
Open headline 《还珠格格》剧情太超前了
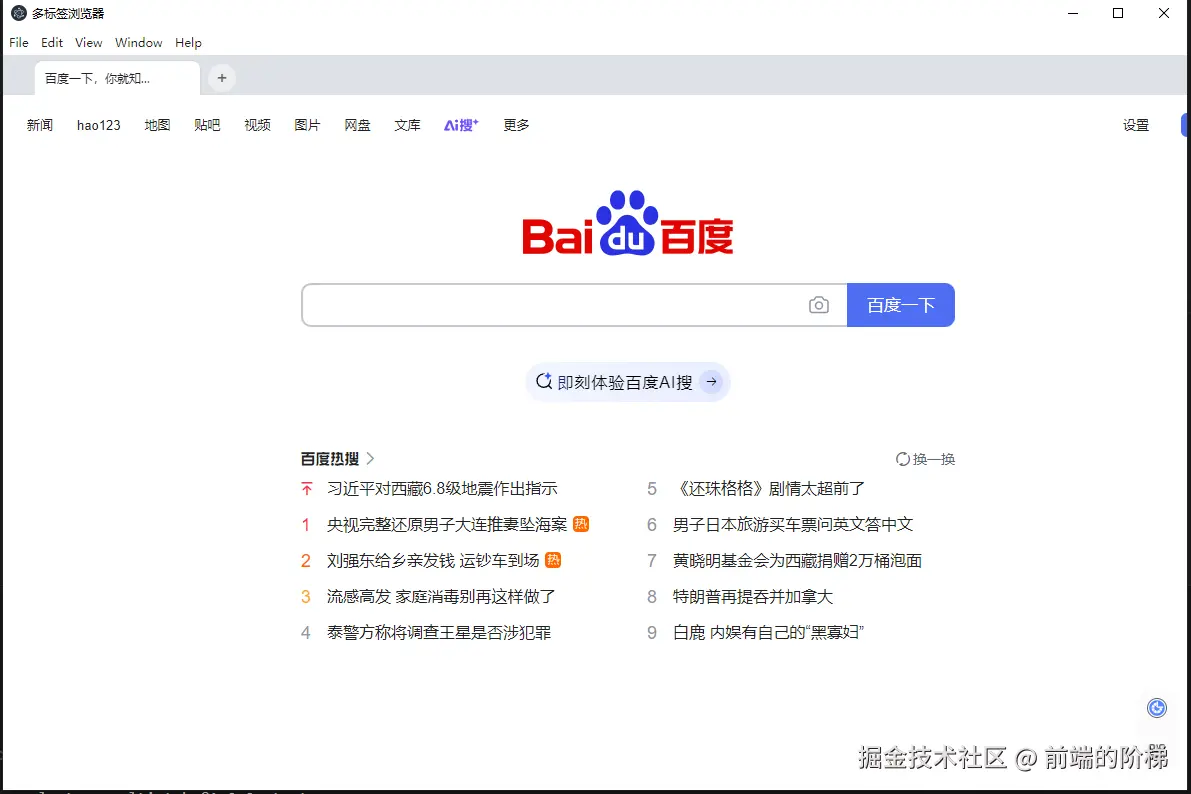(x=769, y=489)
